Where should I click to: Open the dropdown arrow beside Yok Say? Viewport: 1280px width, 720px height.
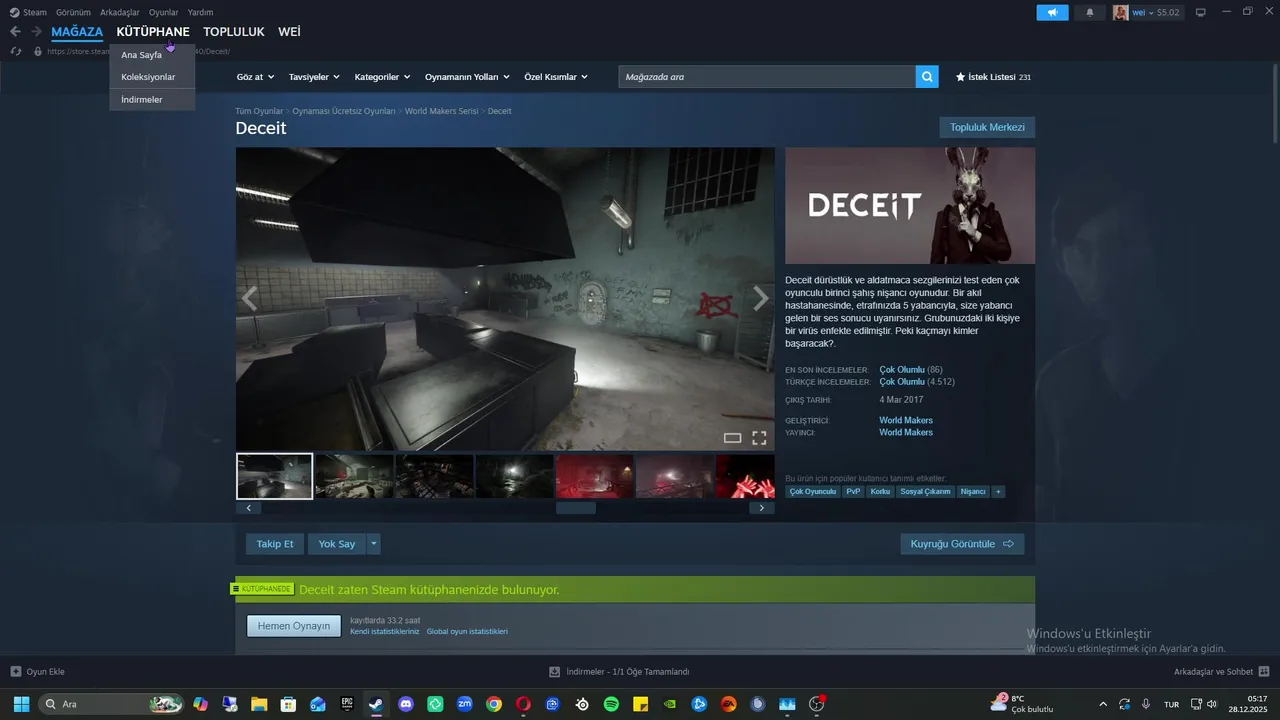coord(374,544)
